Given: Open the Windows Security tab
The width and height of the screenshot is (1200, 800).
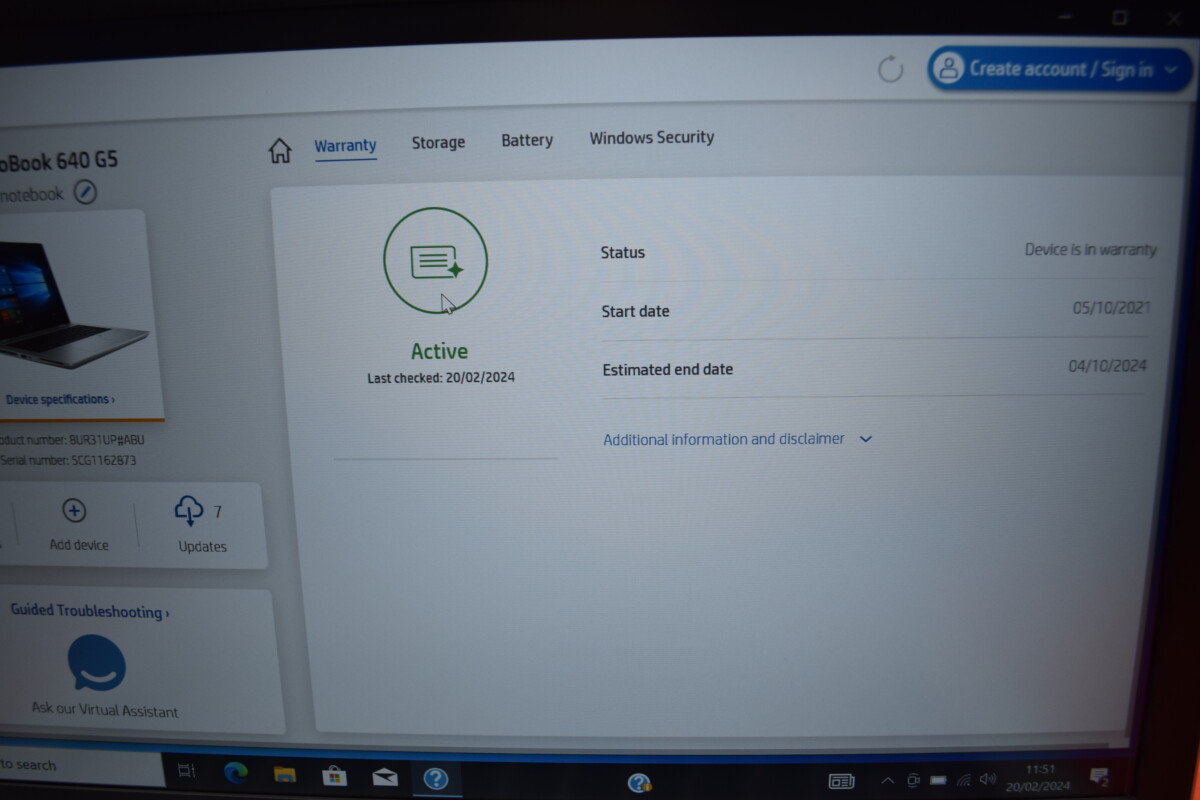Looking at the screenshot, I should click(x=652, y=137).
